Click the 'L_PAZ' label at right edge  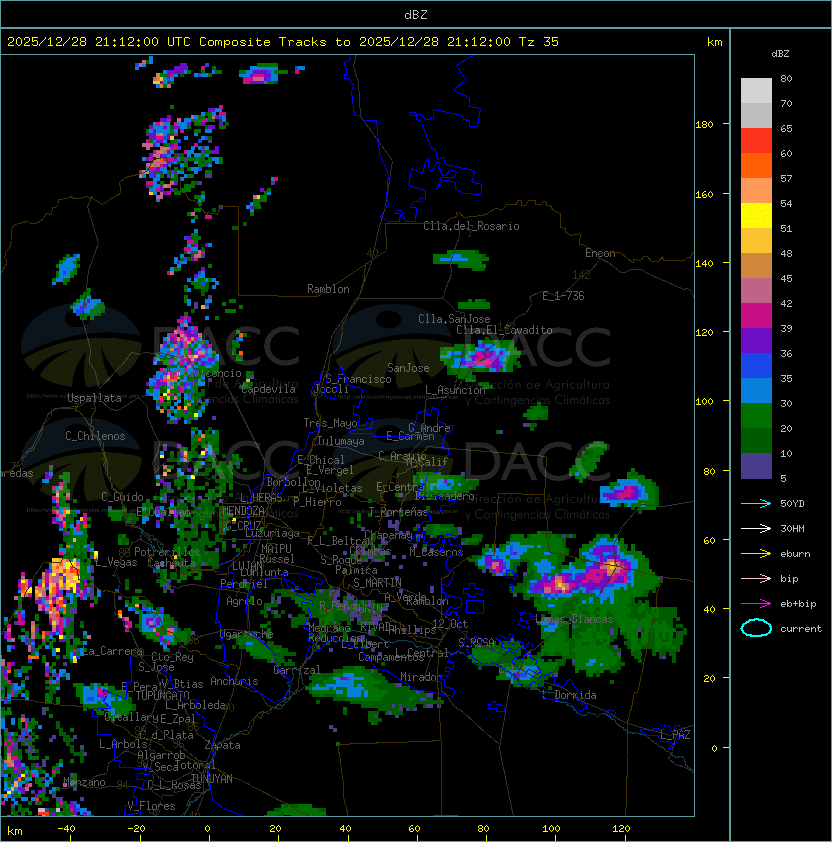675,735
